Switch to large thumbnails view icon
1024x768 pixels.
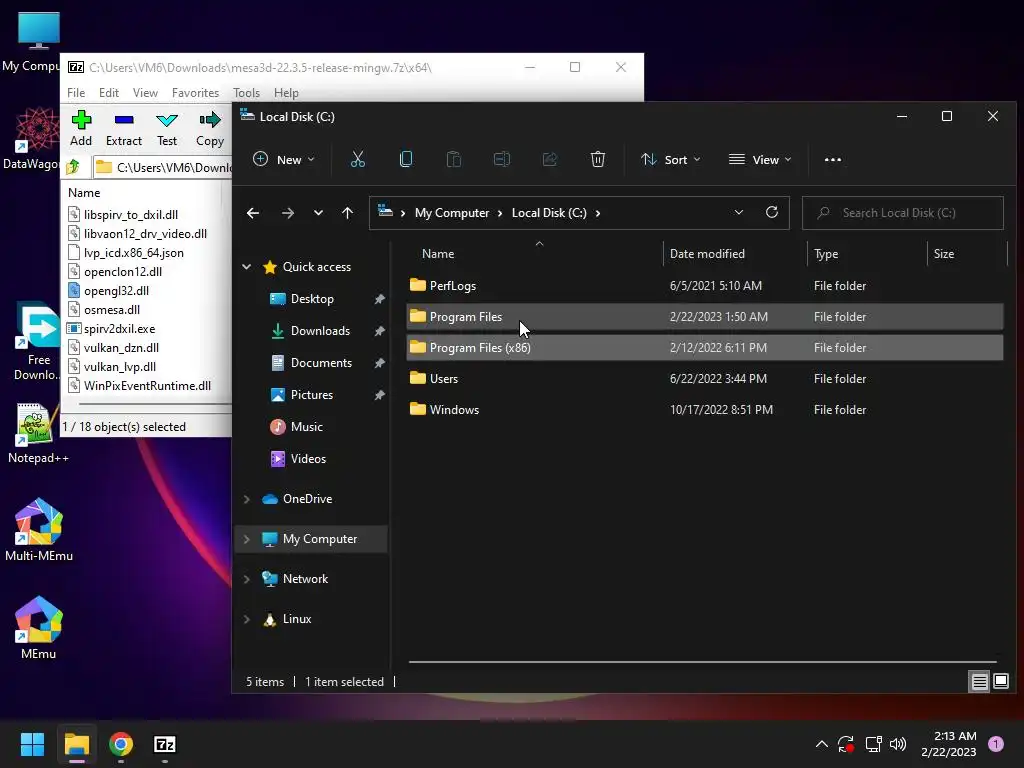pyautogui.click(x=1001, y=682)
